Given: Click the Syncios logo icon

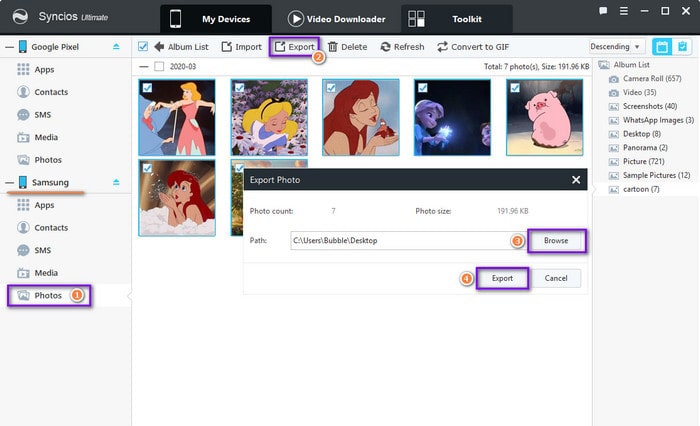Looking at the screenshot, I should 20,17.
